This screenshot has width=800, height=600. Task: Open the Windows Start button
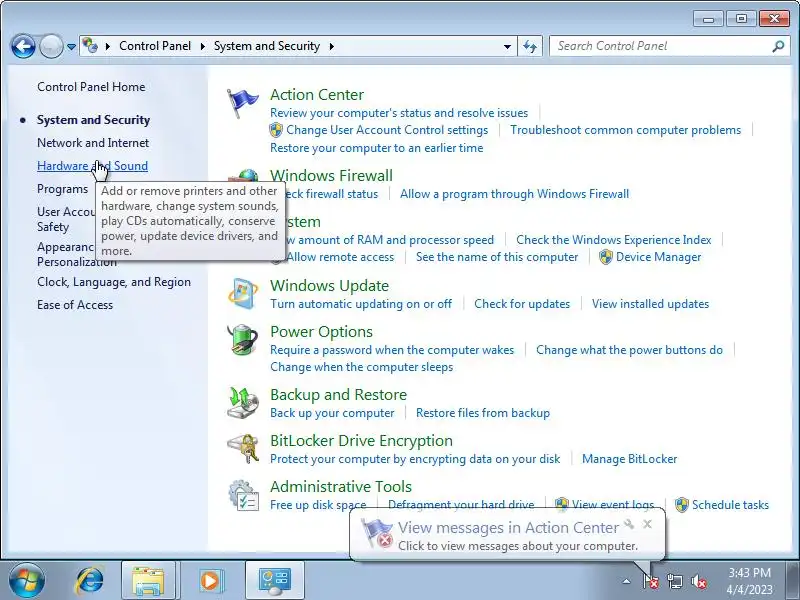click(26, 580)
